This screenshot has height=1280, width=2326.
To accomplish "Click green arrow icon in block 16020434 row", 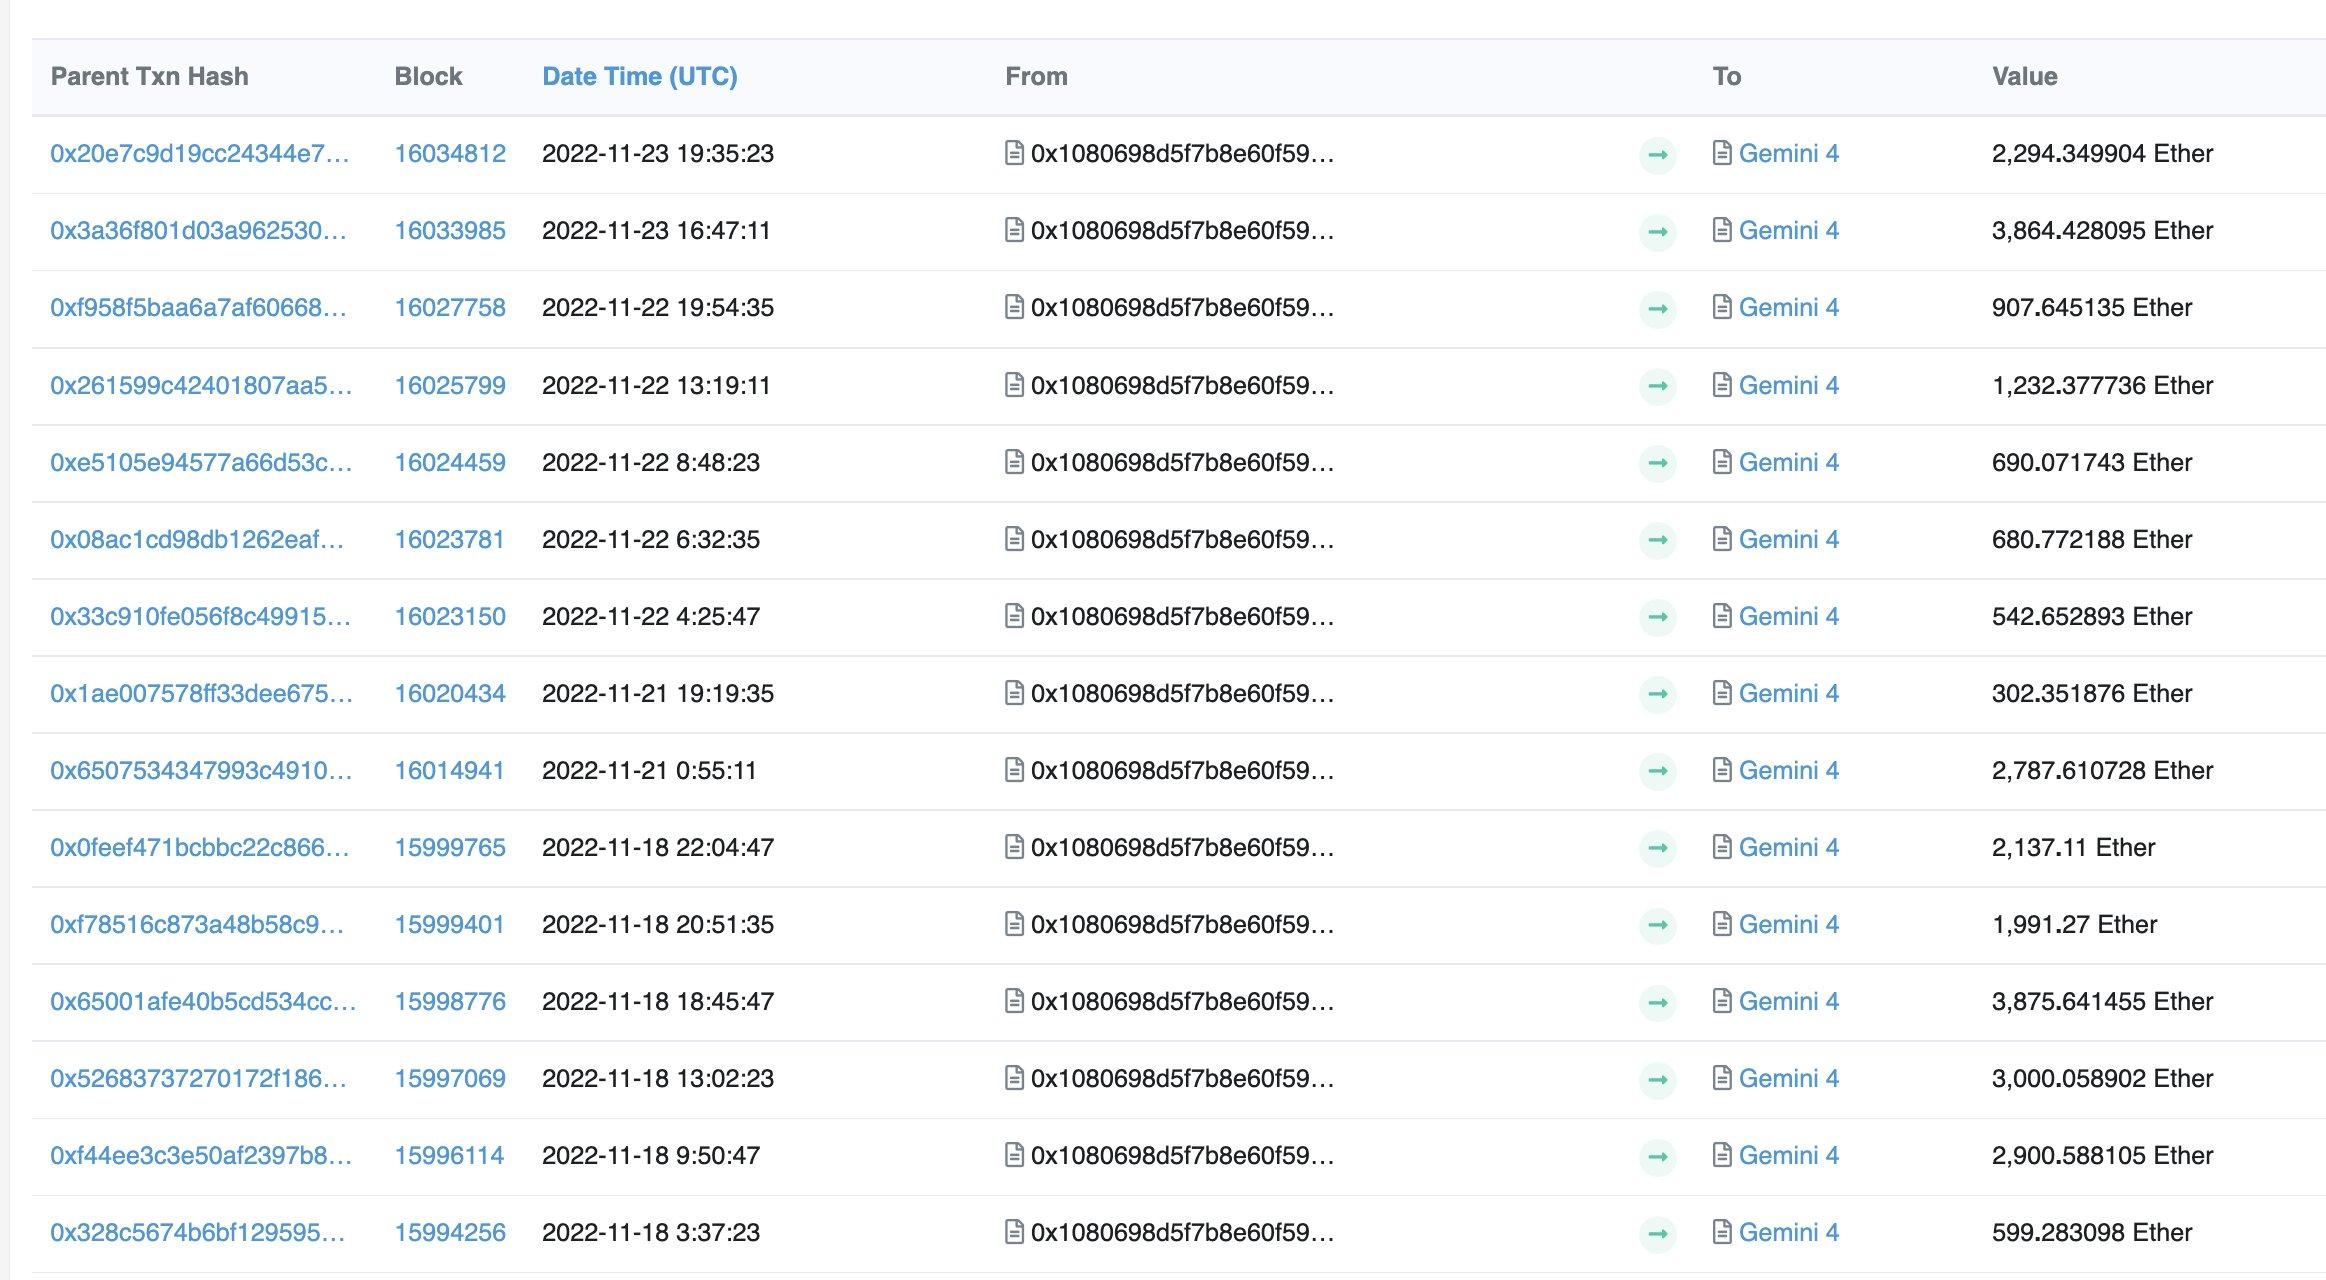I will (x=1657, y=694).
